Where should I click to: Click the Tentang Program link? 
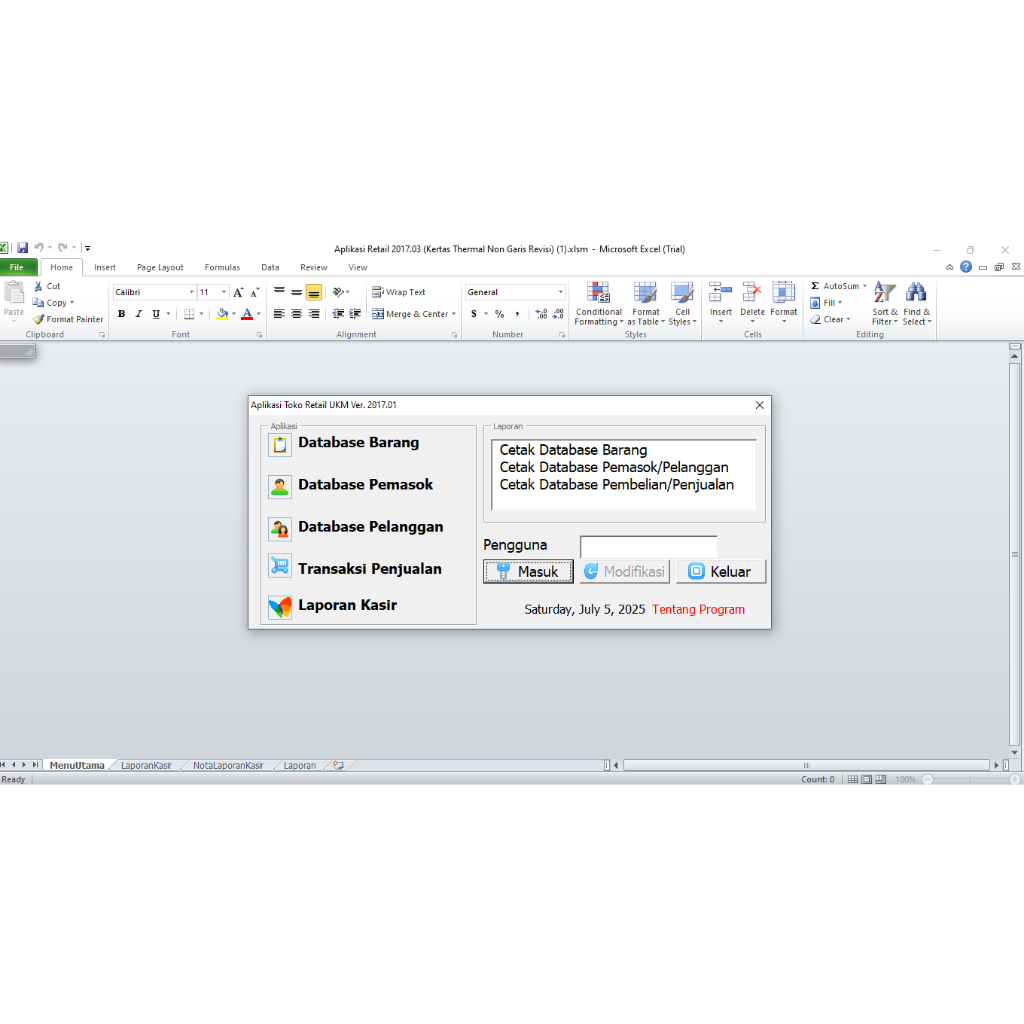pos(697,609)
